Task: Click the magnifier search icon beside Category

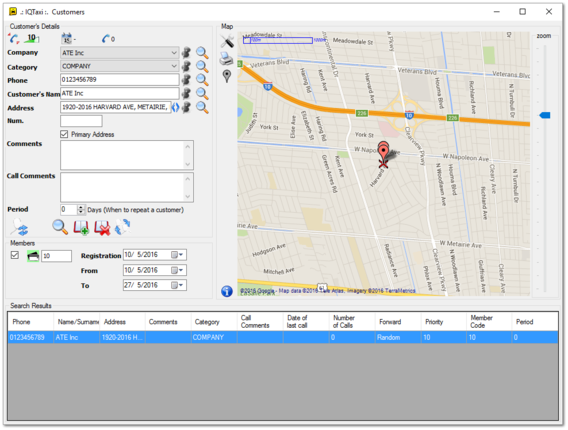Action: [202, 67]
